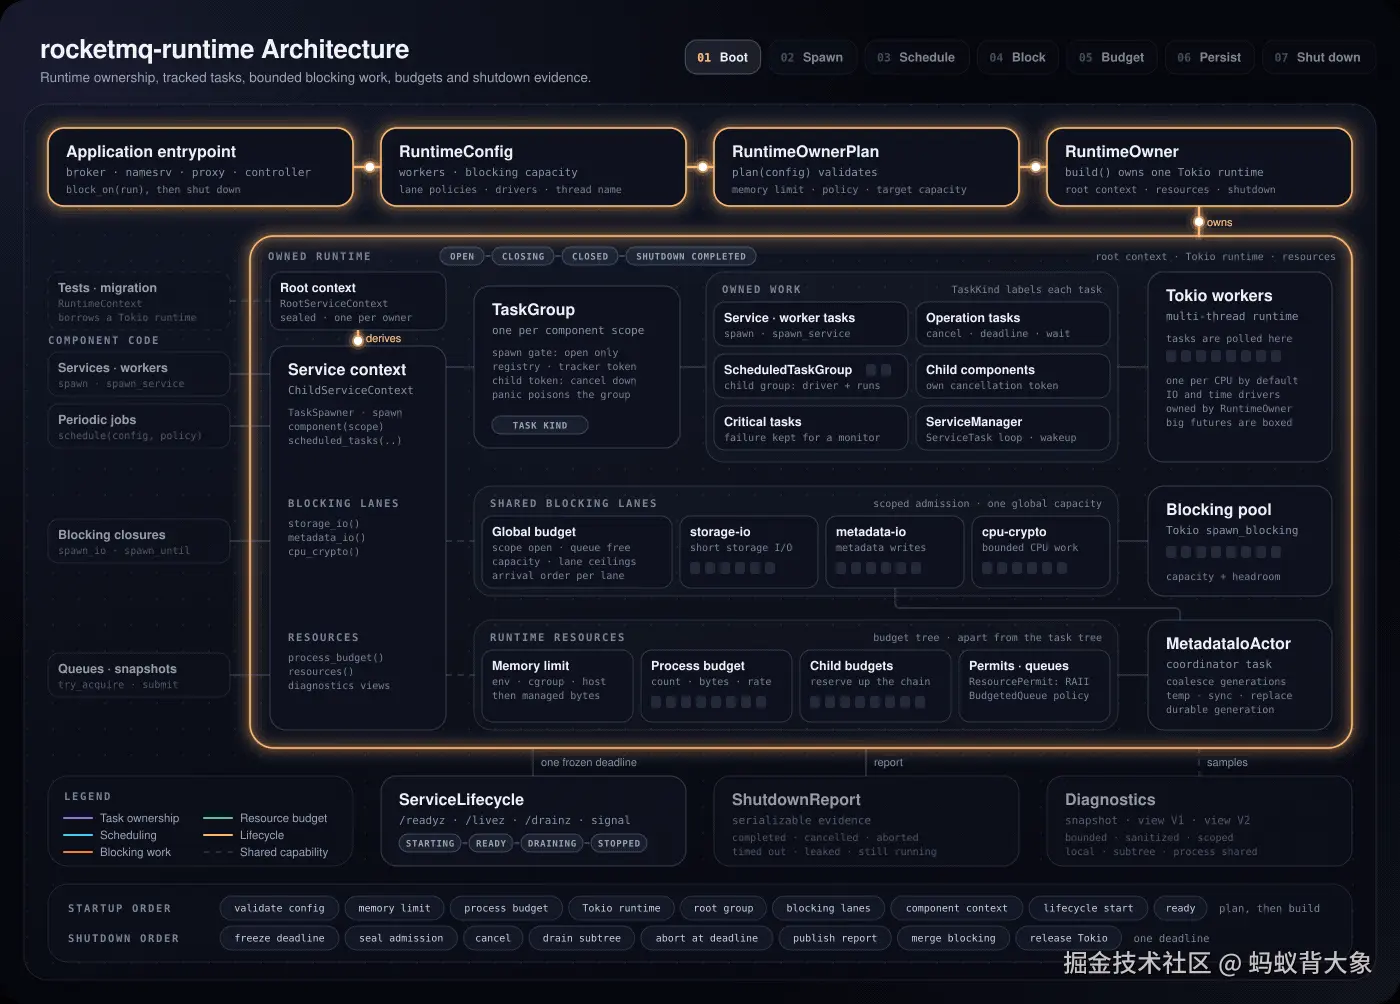Select the validate config startup step
The width and height of the screenshot is (1400, 1004).
279,908
